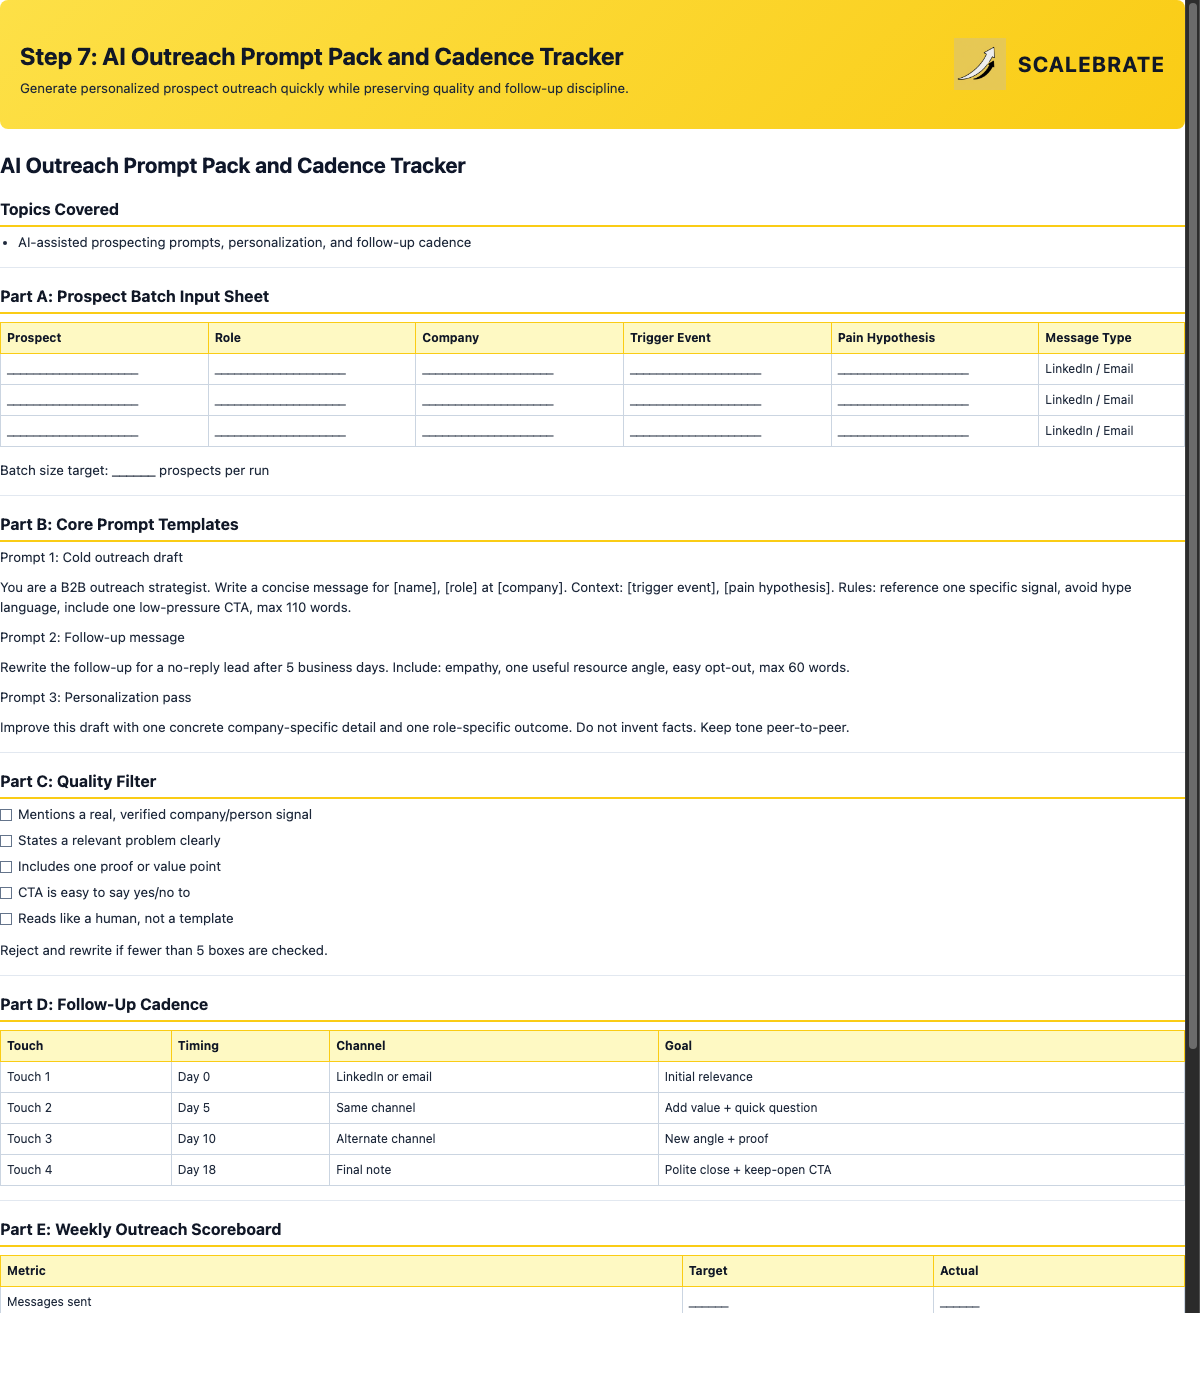Click the 'Batch size target' blank line
This screenshot has width=1200, height=1400.
[133, 472]
